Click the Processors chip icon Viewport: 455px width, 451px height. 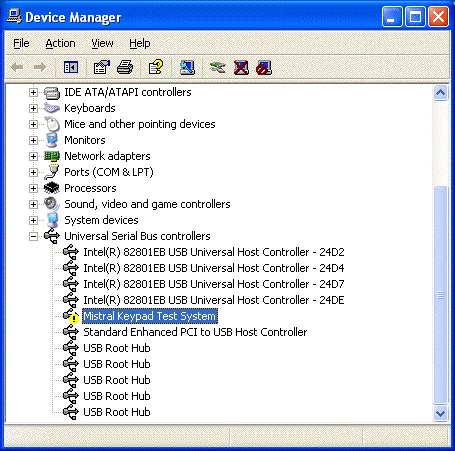(x=52, y=188)
